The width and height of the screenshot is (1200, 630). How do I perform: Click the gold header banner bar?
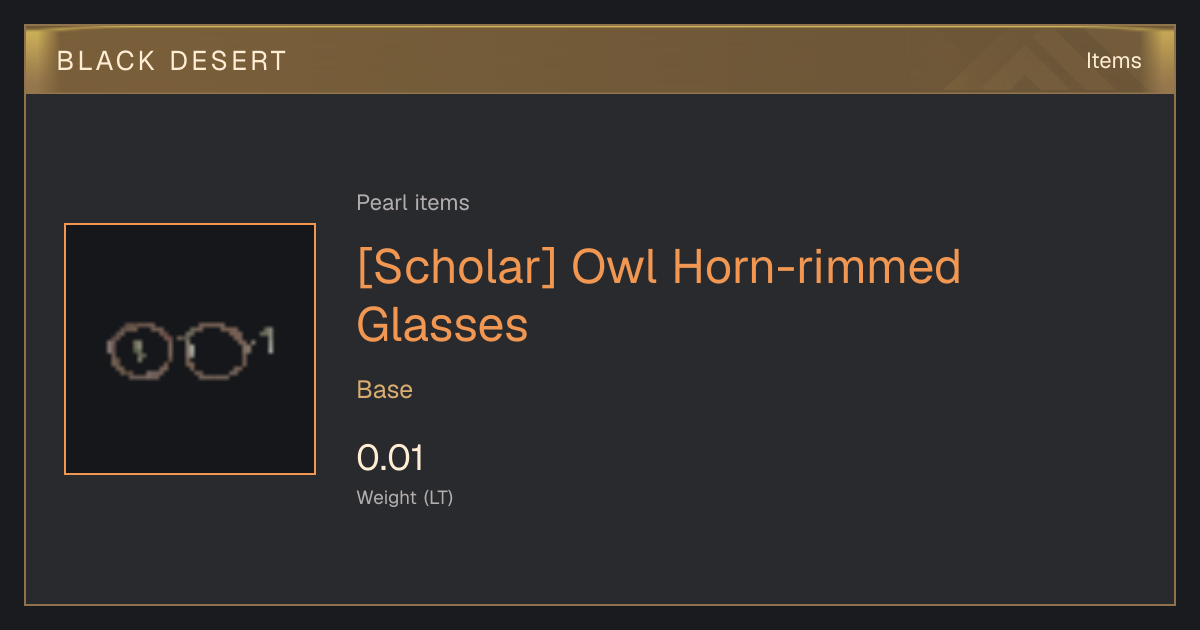600,60
